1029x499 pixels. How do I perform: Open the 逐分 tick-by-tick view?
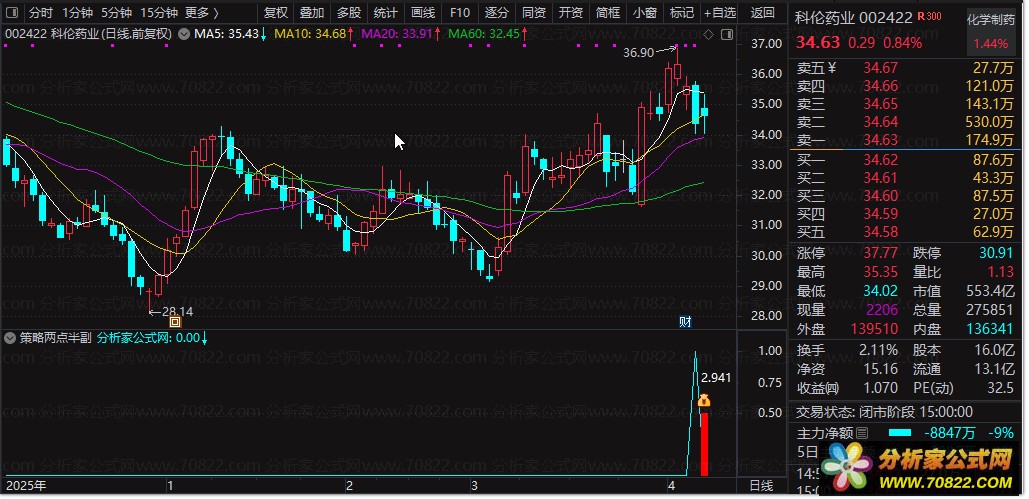point(497,12)
